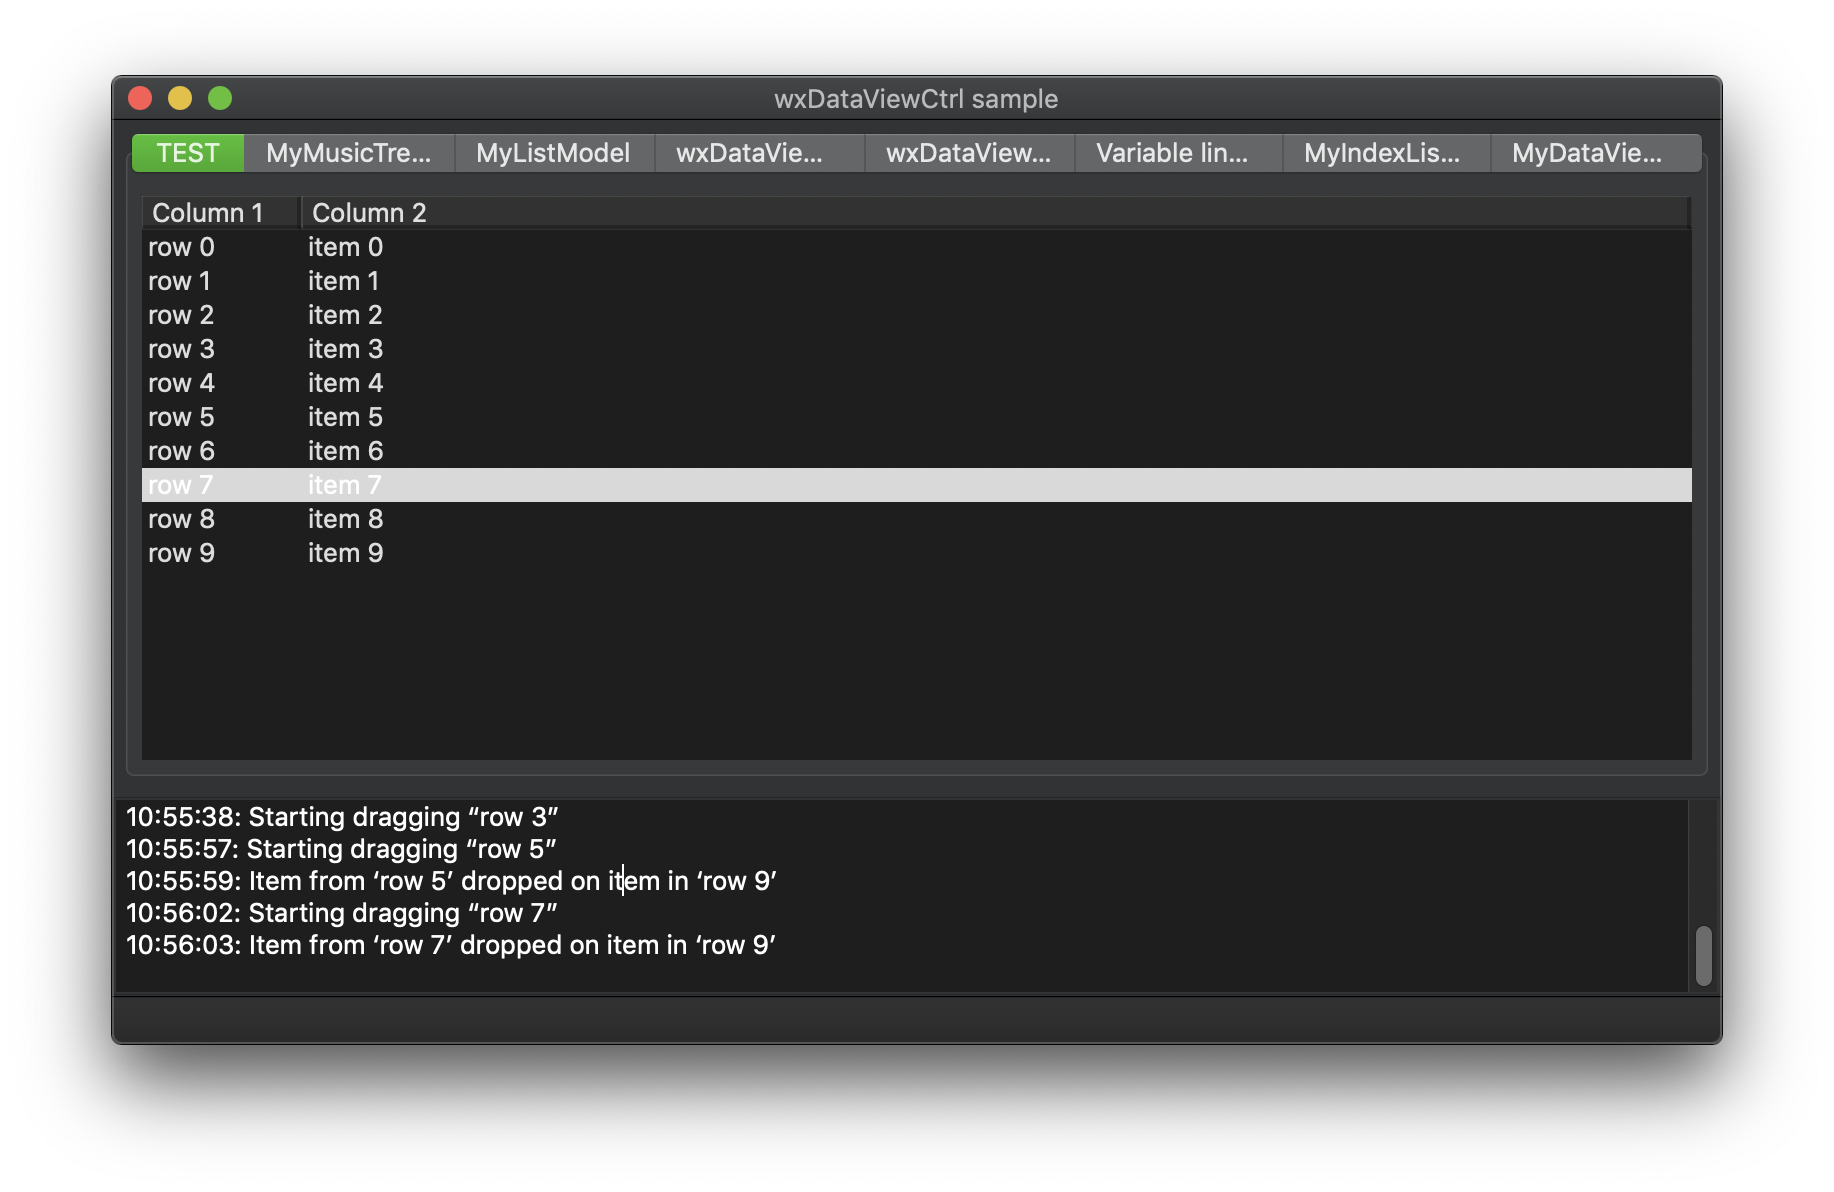Viewport: 1834px width, 1192px height.
Task: Select row 9 in the list
Action: point(183,552)
